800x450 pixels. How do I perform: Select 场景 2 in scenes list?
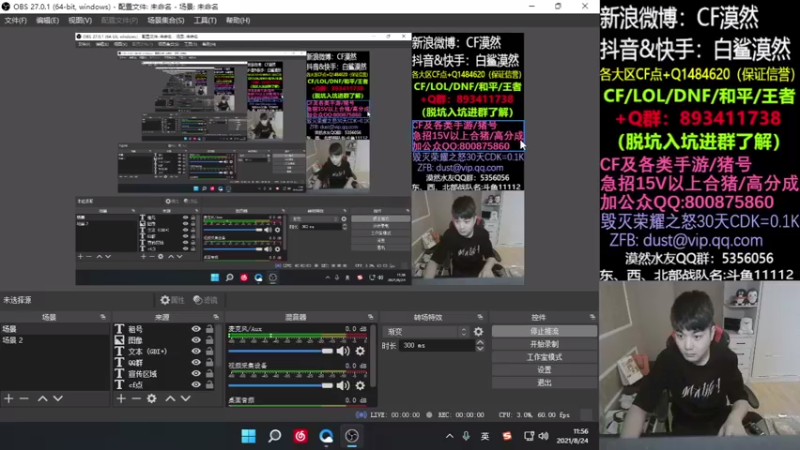(54, 340)
